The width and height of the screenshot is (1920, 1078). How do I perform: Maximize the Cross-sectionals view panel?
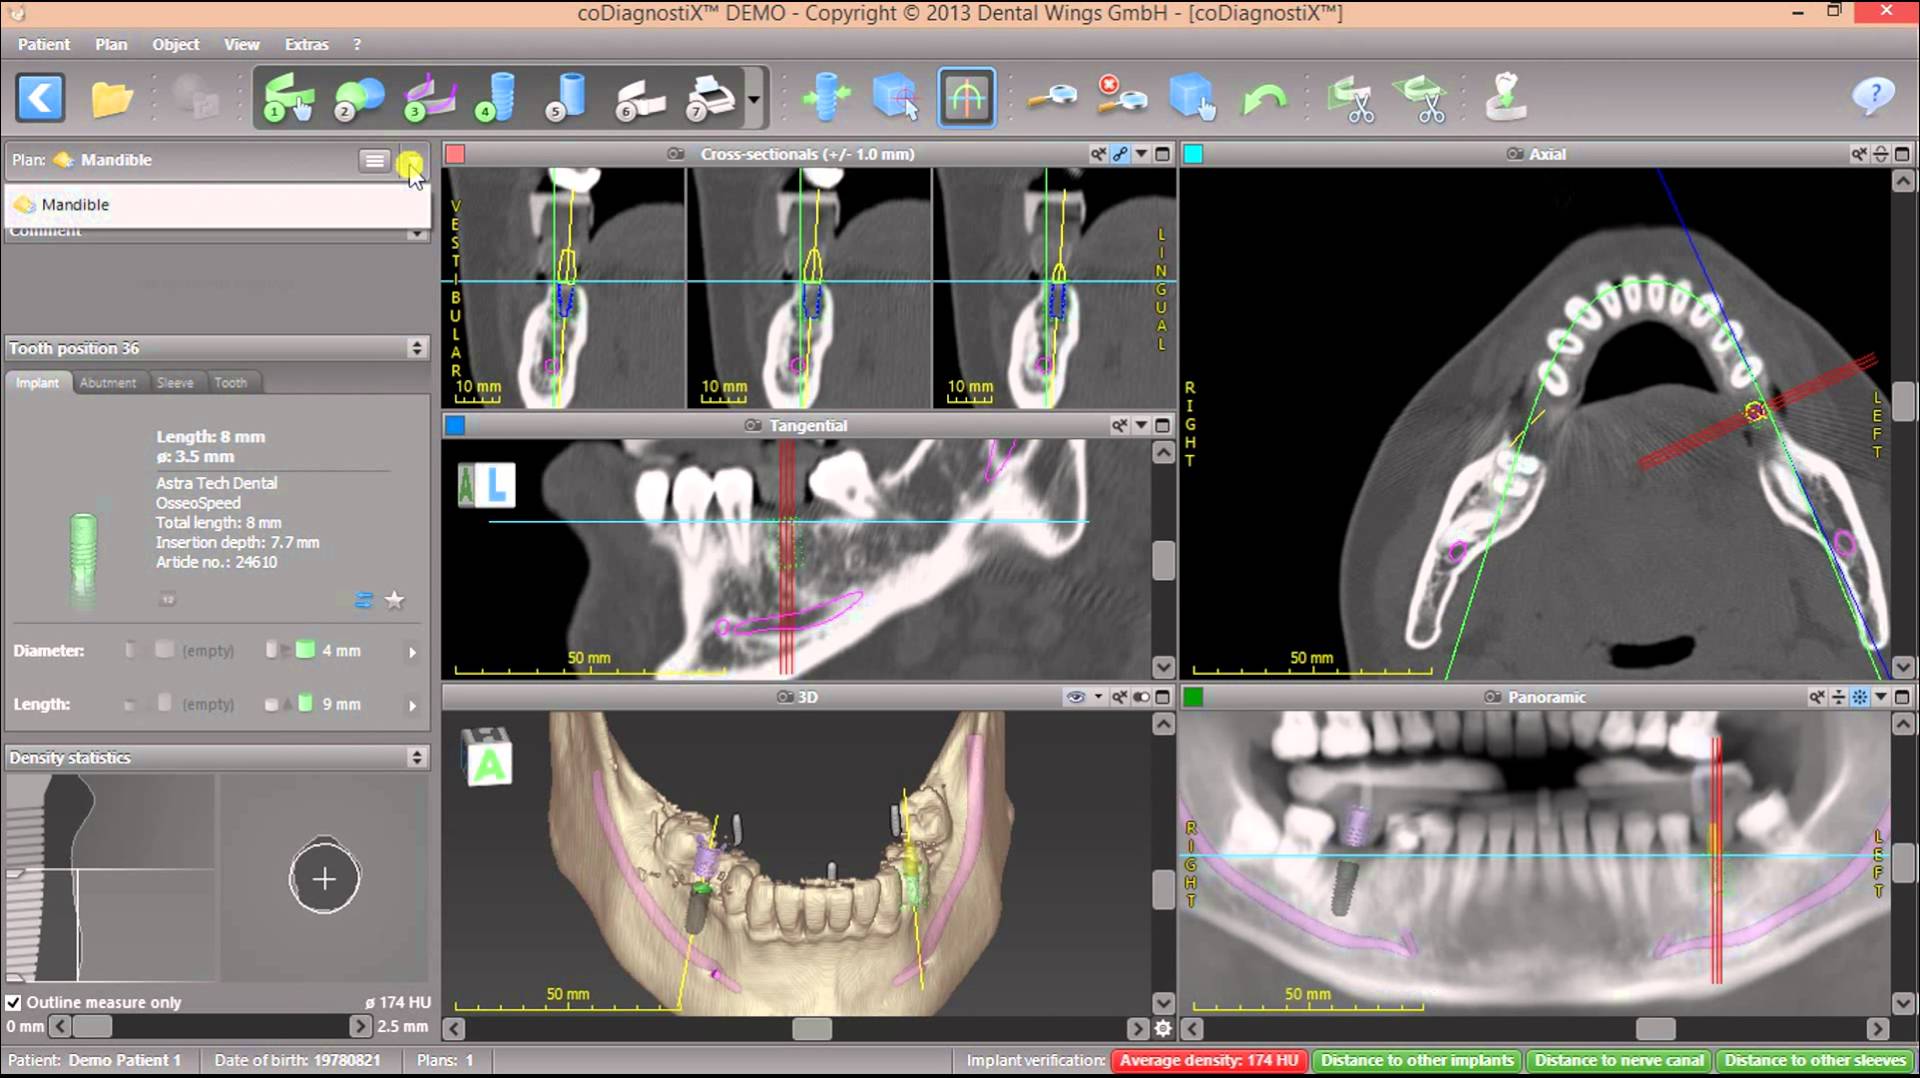(x=1162, y=154)
